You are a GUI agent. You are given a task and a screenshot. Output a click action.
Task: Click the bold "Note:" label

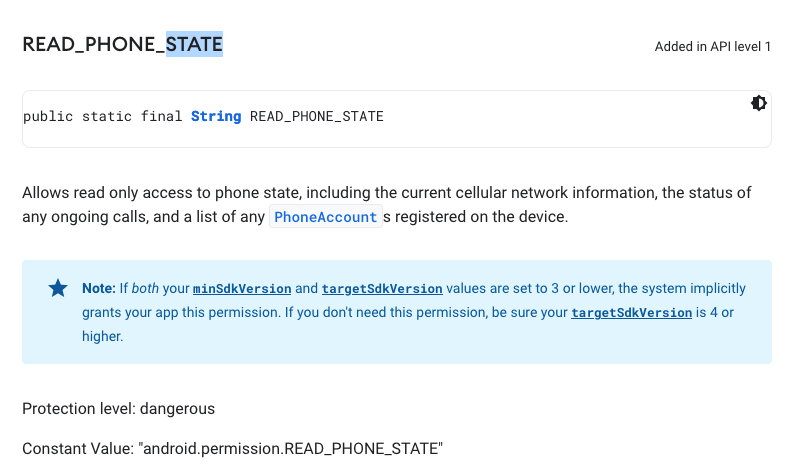(99, 288)
